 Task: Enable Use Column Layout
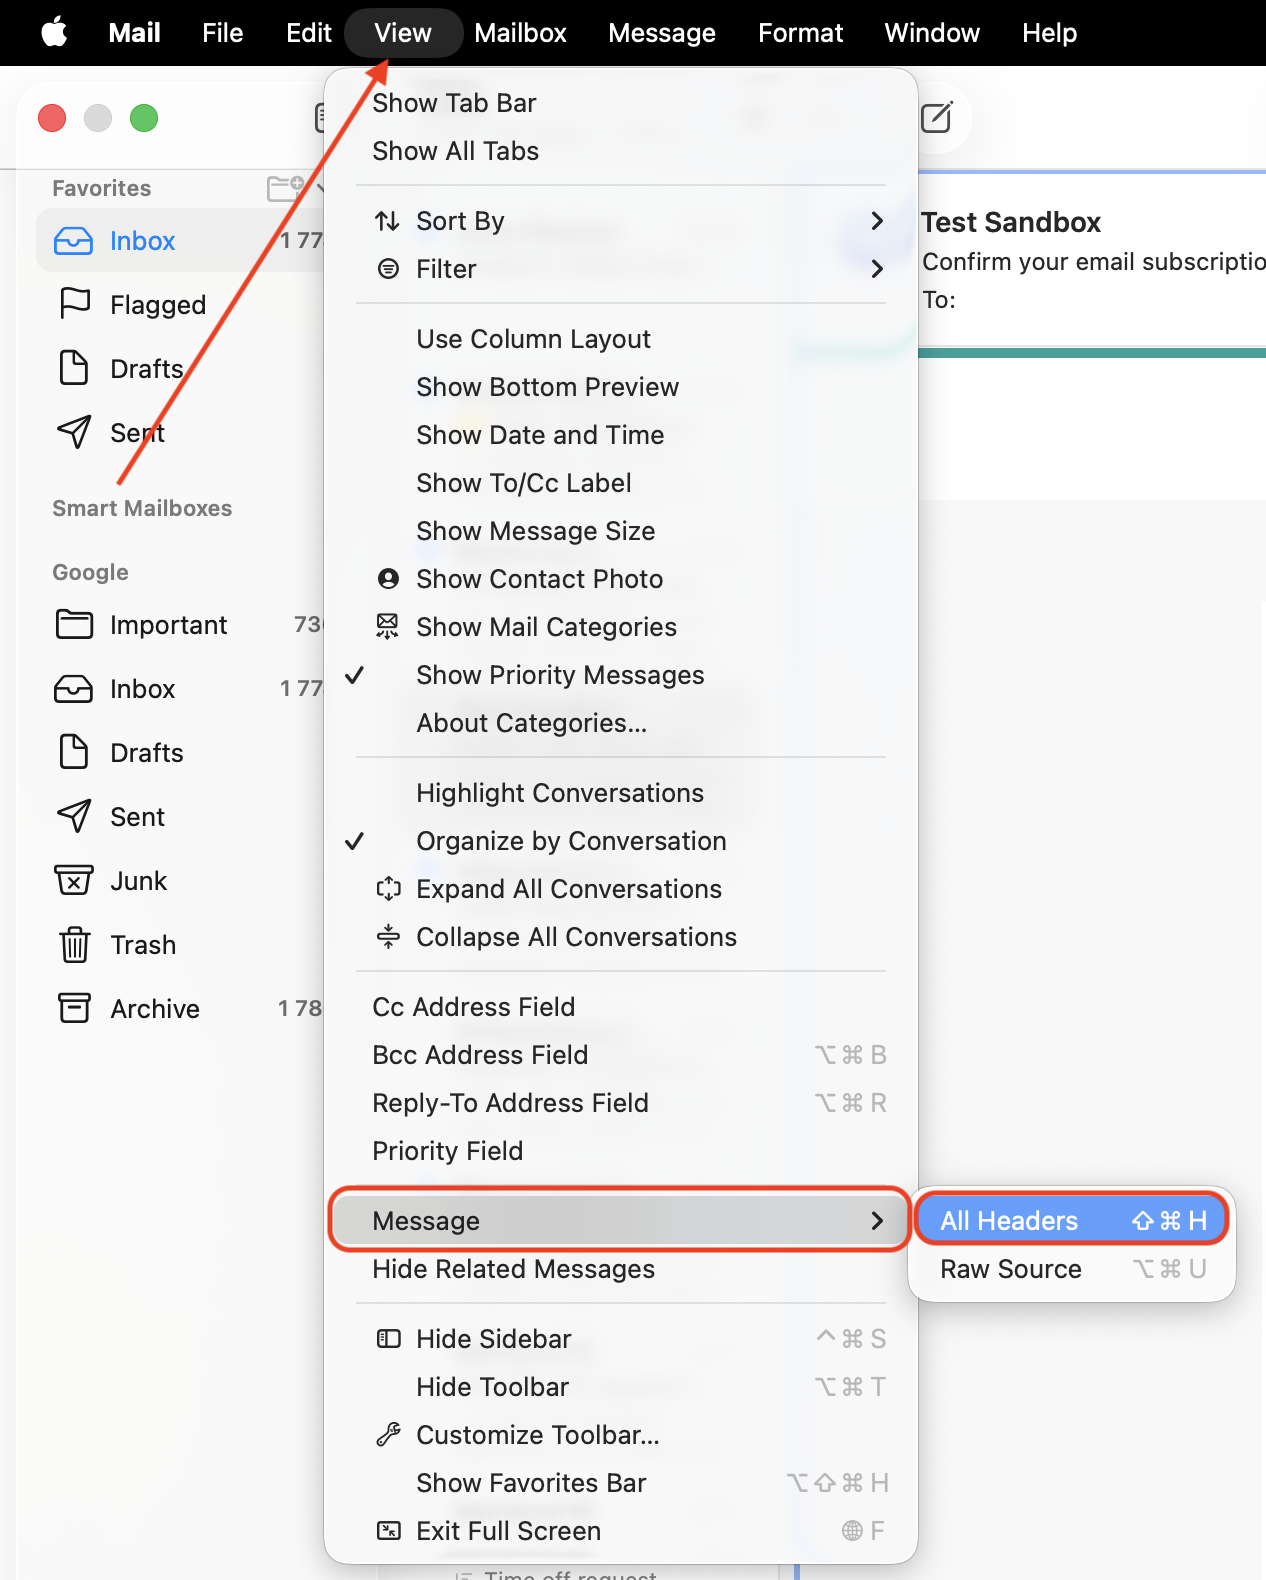pyautogui.click(x=621, y=339)
